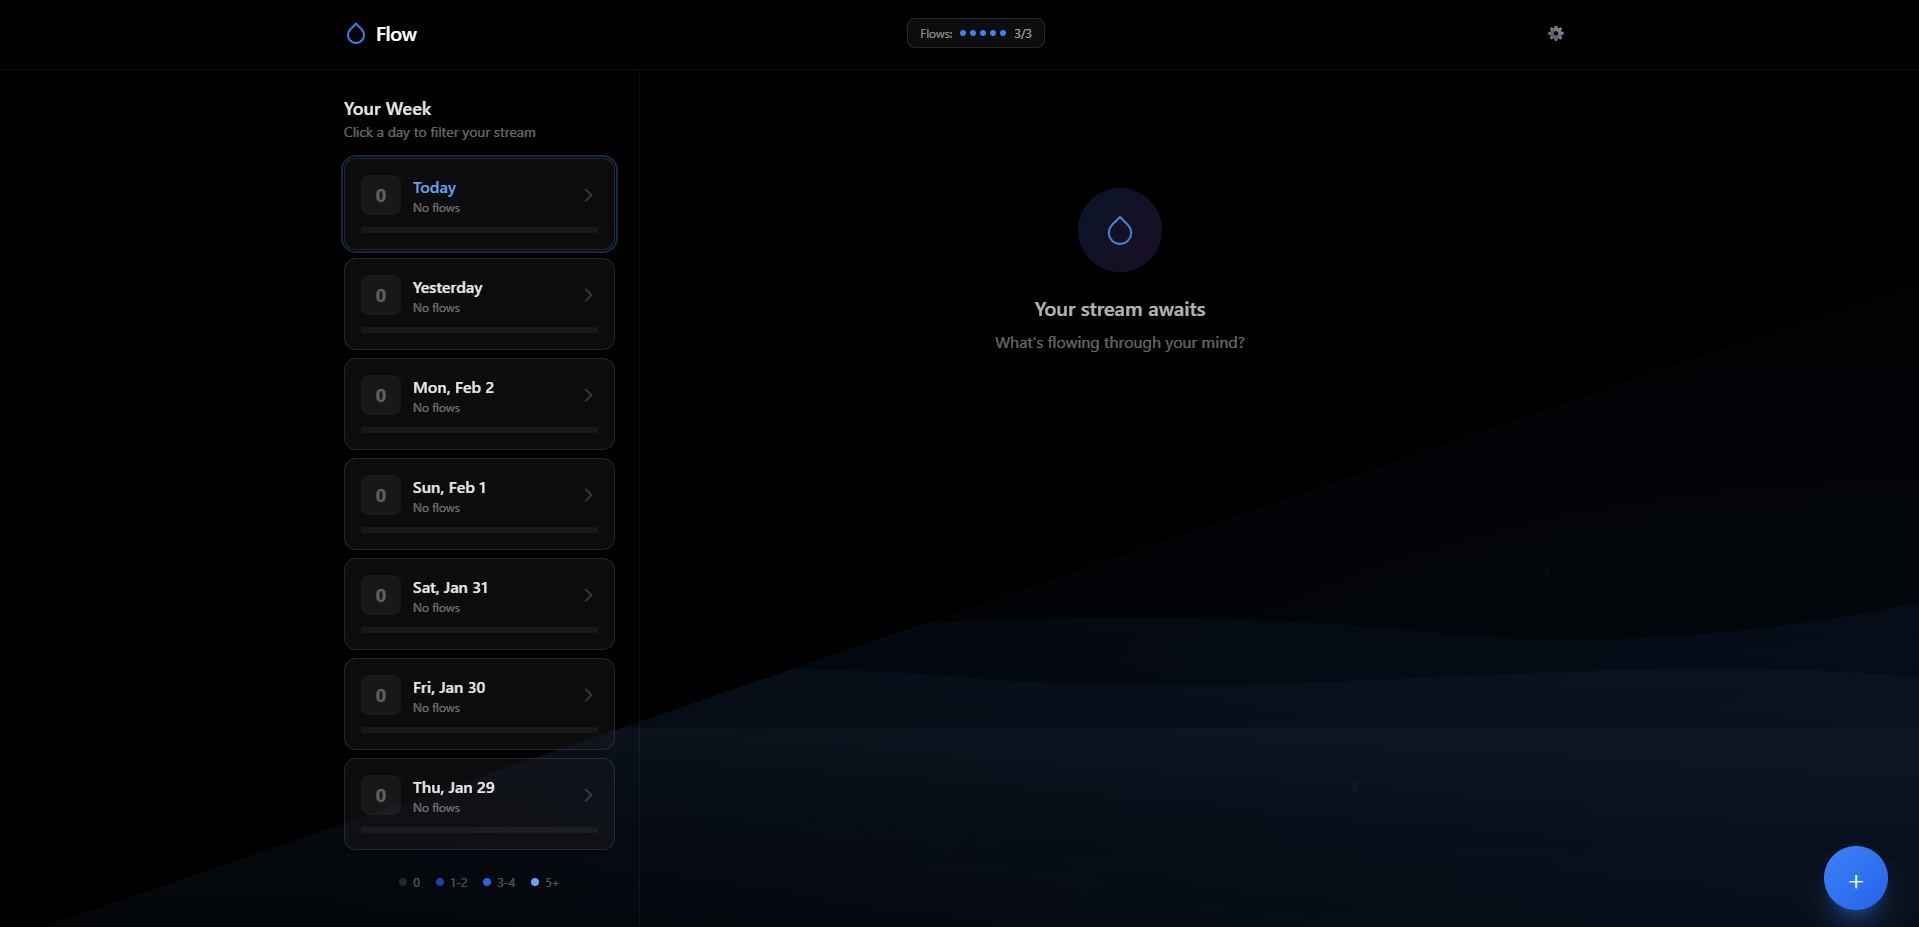
Task: Expand the Sat, Jan 31 chevron arrow
Action: [588, 596]
